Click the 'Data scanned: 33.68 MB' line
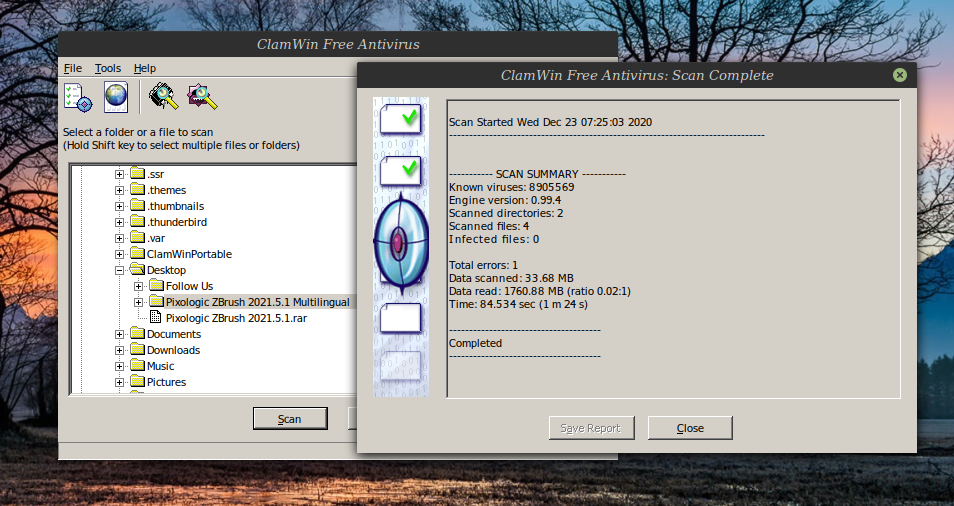Viewport: 954px width, 506px height. 511,279
